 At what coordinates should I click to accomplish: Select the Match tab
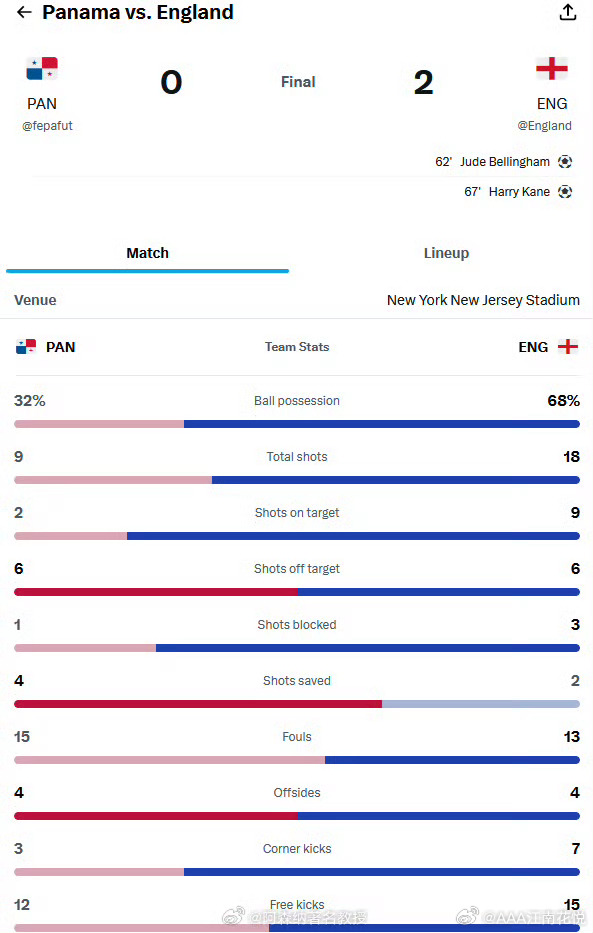click(148, 253)
